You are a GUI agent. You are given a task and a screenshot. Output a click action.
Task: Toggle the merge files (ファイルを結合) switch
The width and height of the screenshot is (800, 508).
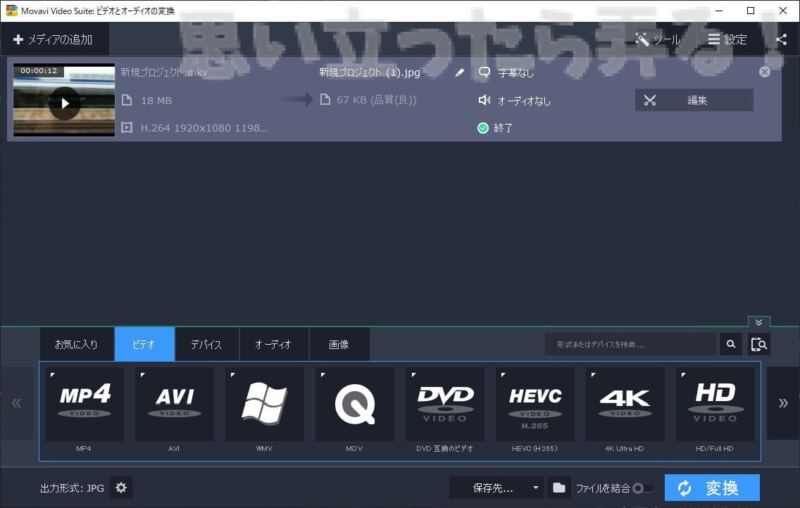(x=642, y=488)
